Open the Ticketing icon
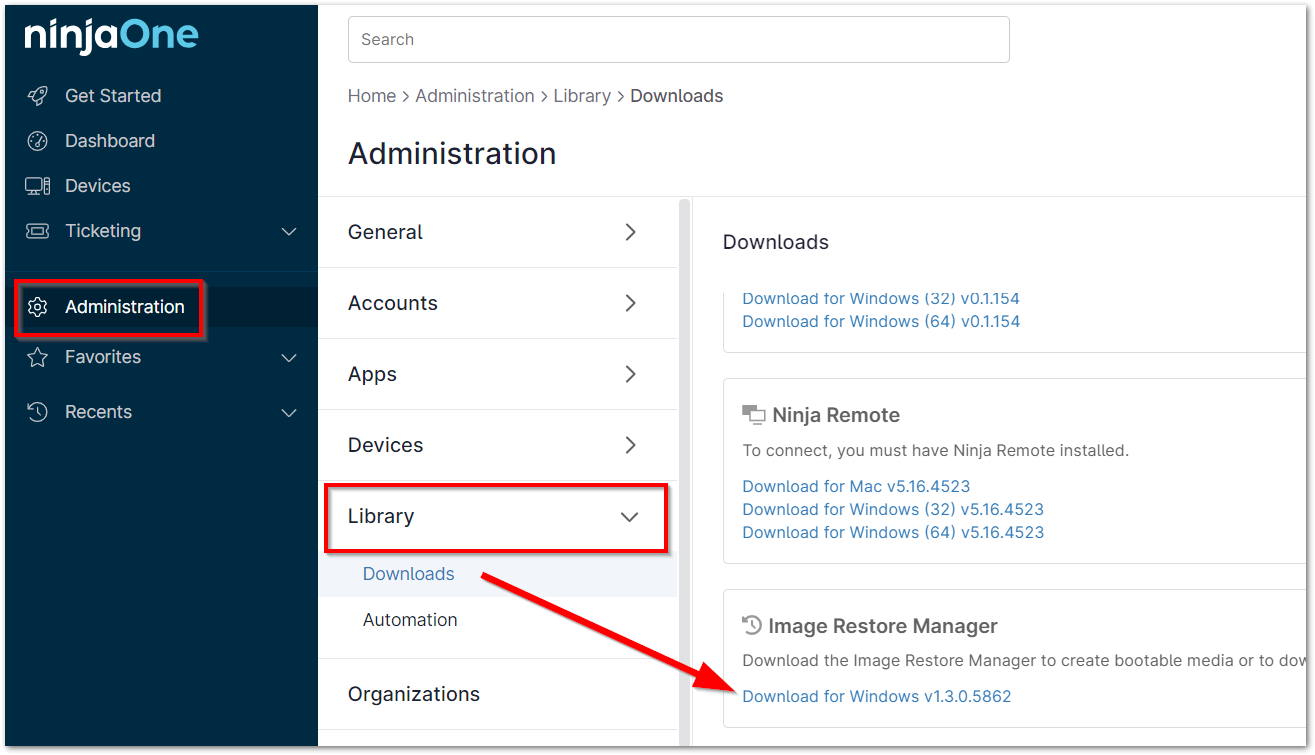The image size is (1315, 755). [38, 230]
